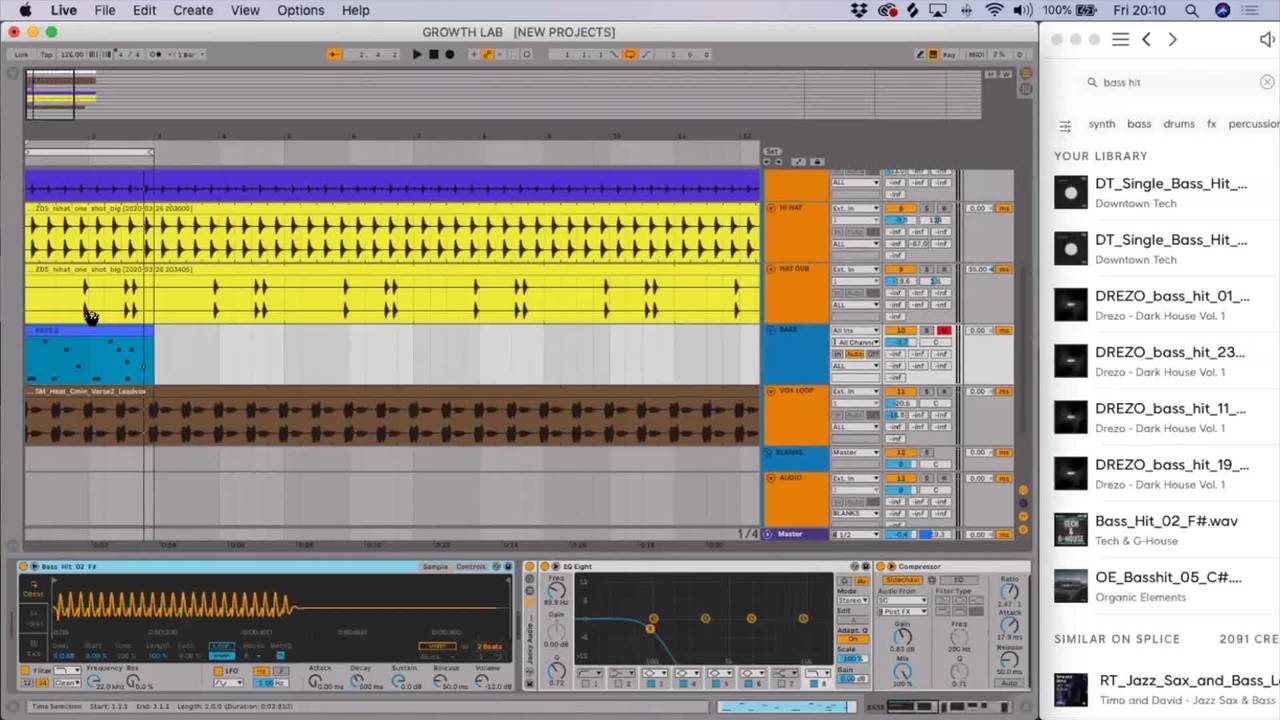This screenshot has width=1280, height=720.
Task: Open Splice filter settings icon
Action: (x=1065, y=125)
